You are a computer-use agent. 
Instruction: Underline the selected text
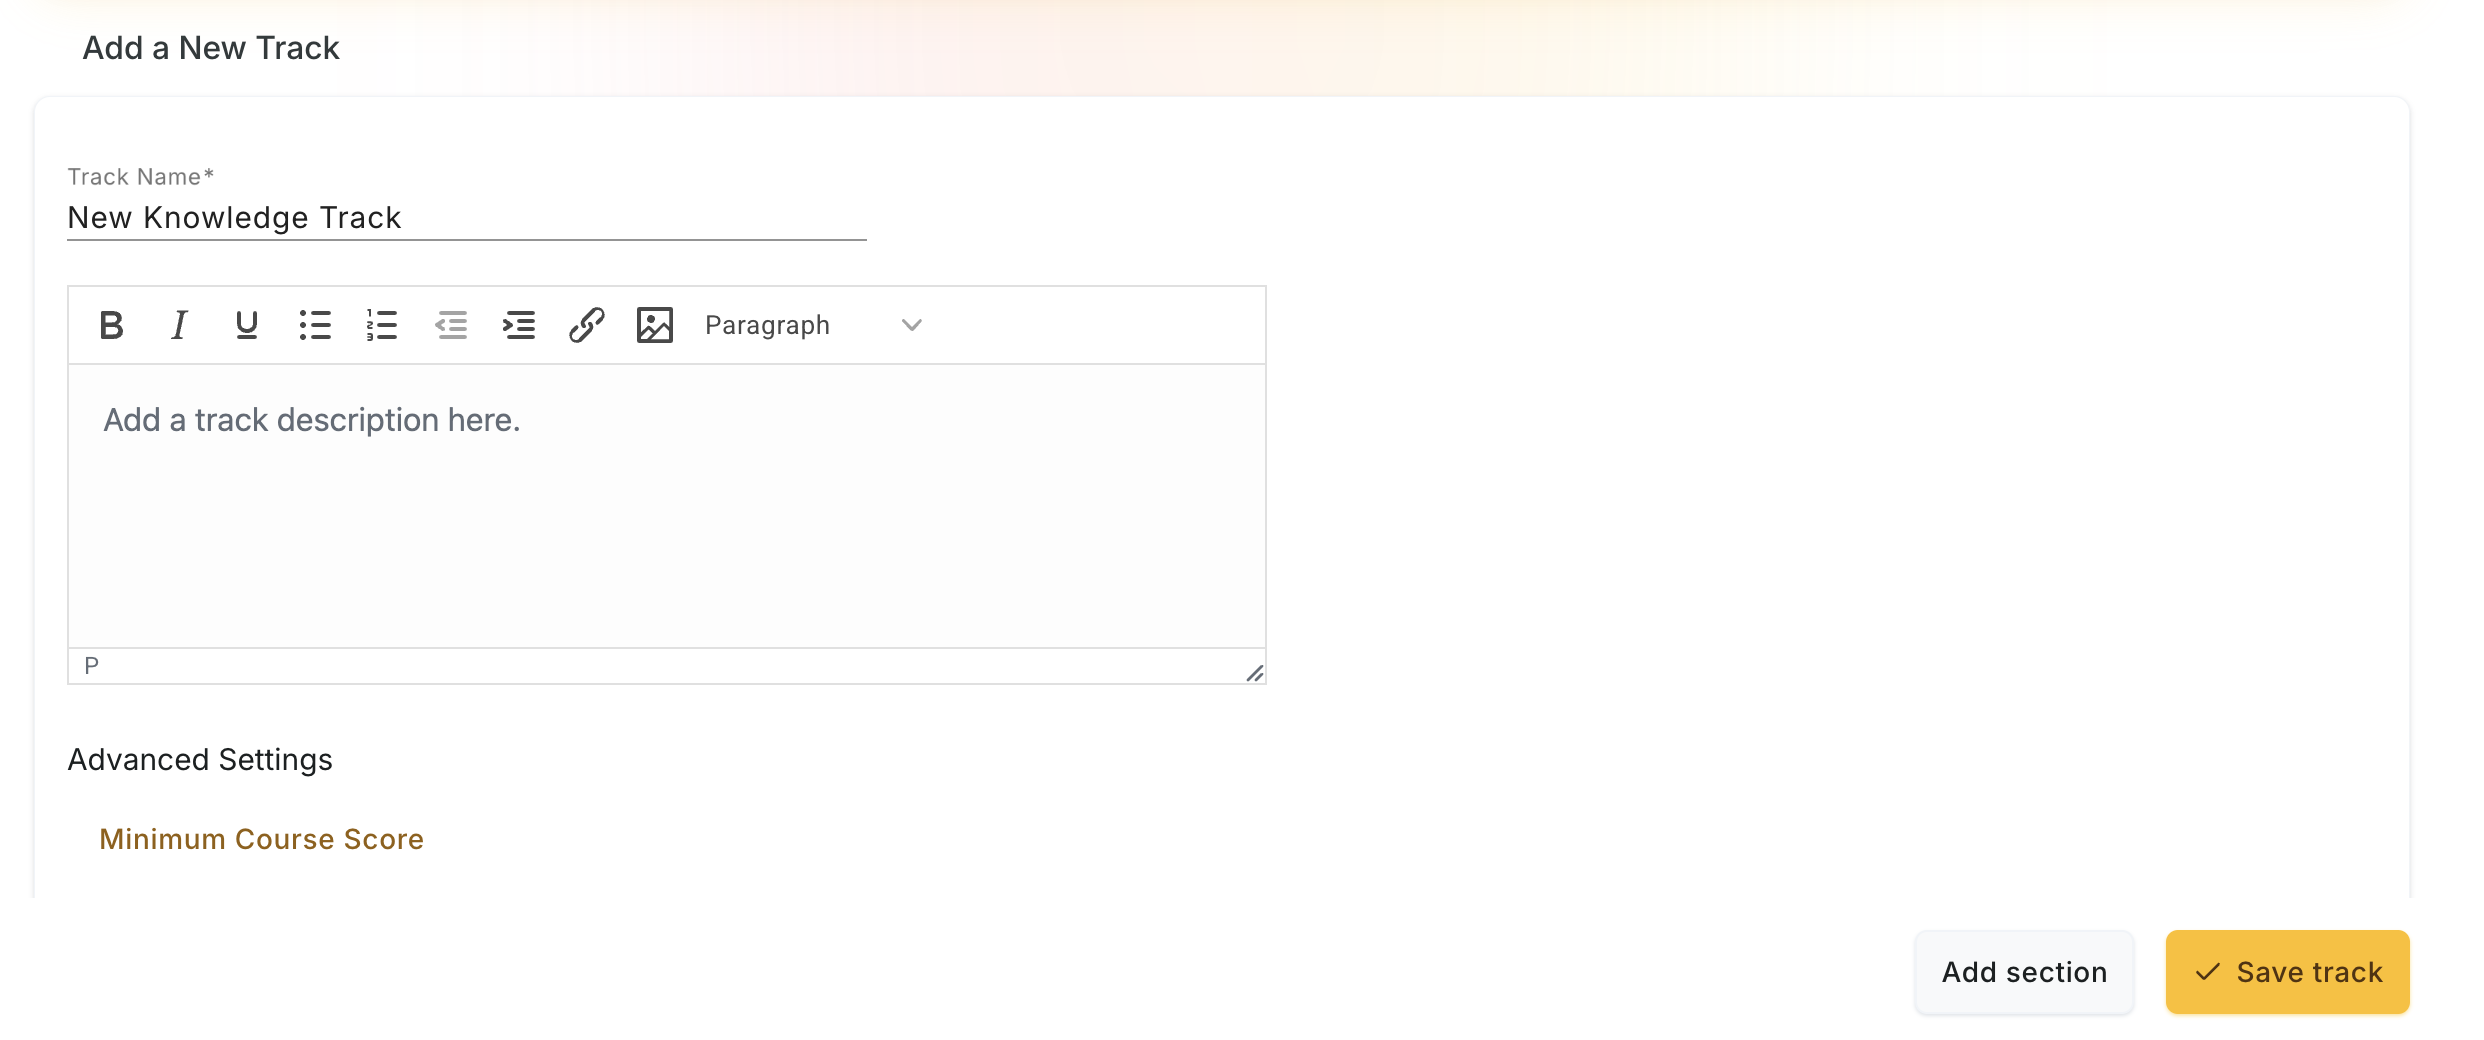tap(246, 325)
